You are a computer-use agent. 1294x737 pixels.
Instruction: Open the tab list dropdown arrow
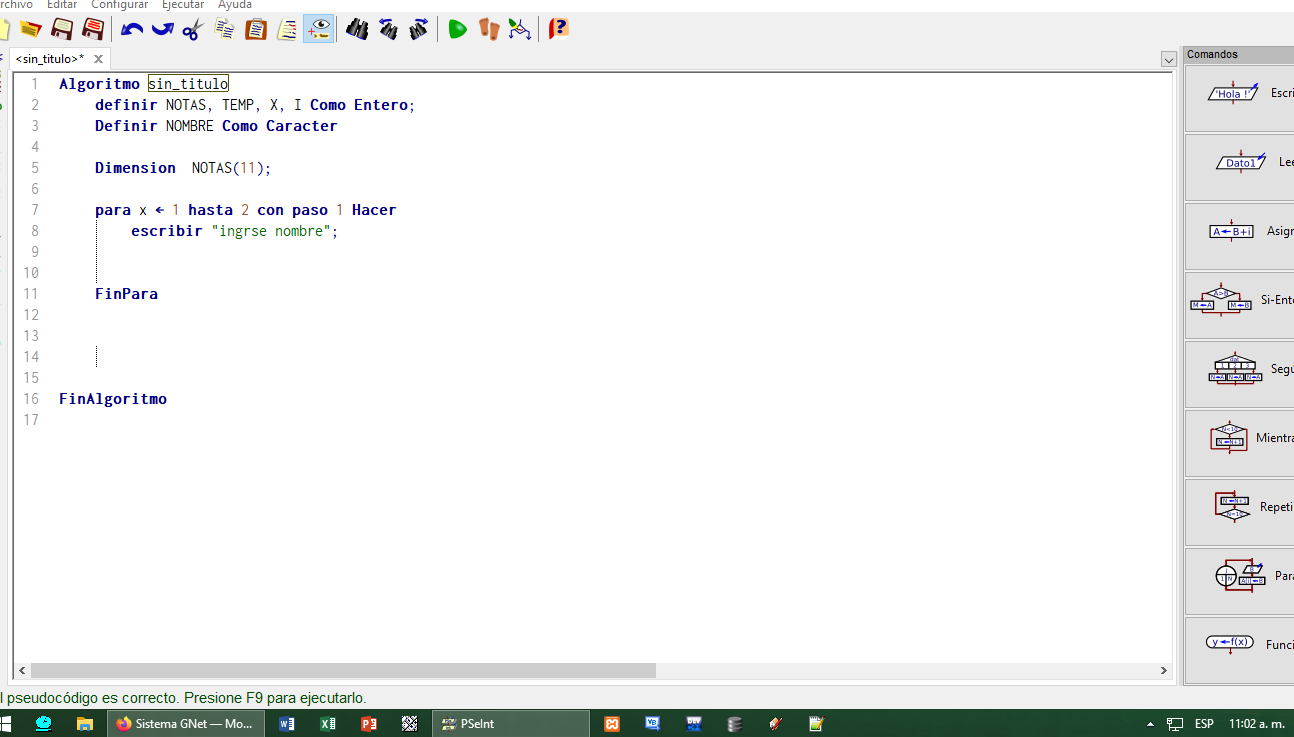1168,60
